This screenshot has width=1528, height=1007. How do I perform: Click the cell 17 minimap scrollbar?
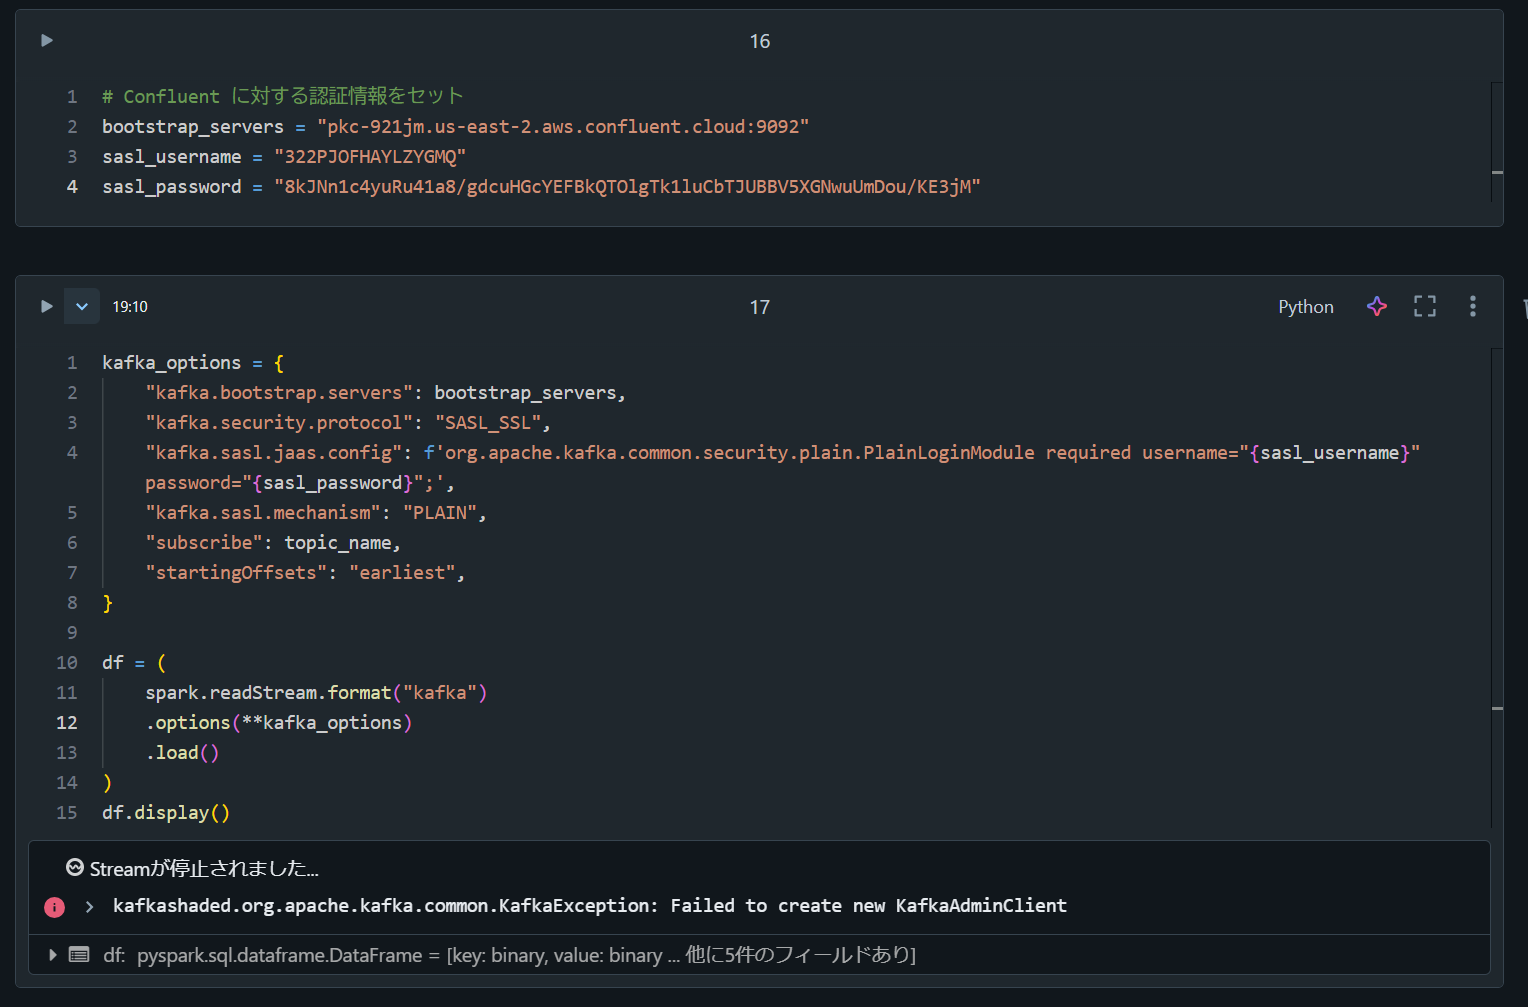click(1497, 588)
